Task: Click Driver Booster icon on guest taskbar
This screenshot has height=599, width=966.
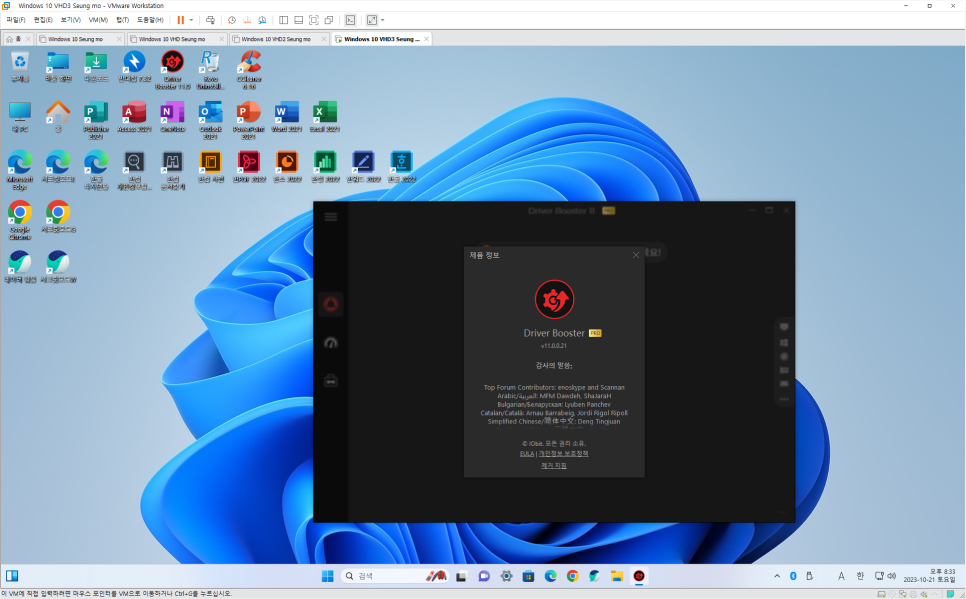Action: pos(639,576)
